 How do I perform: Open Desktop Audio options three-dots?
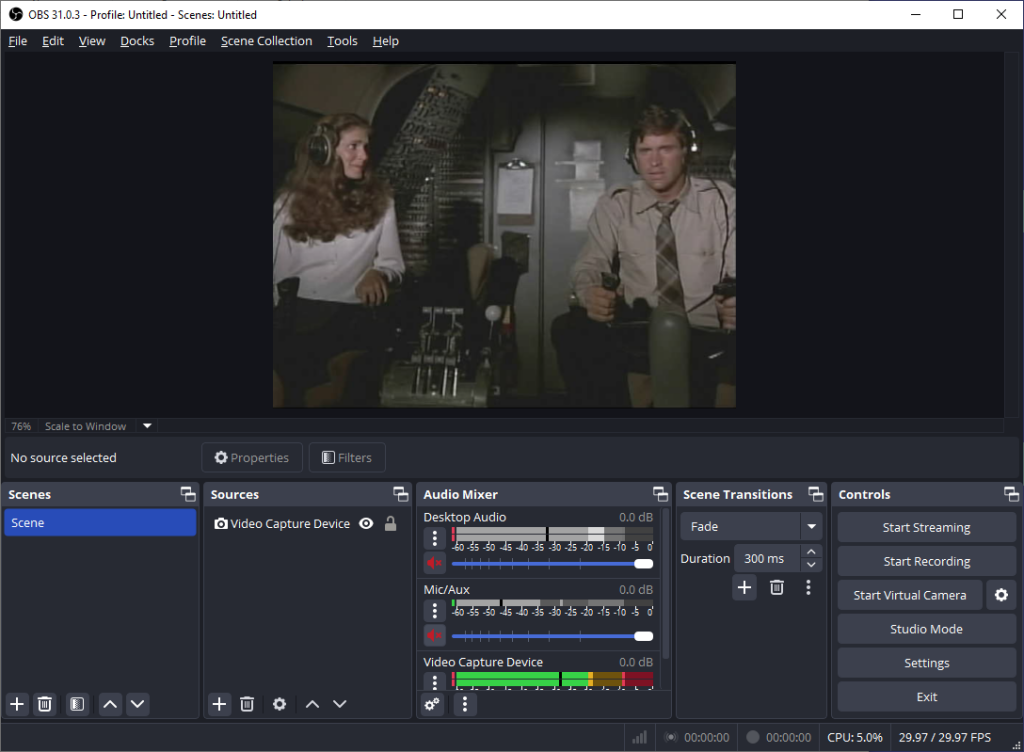coord(435,539)
